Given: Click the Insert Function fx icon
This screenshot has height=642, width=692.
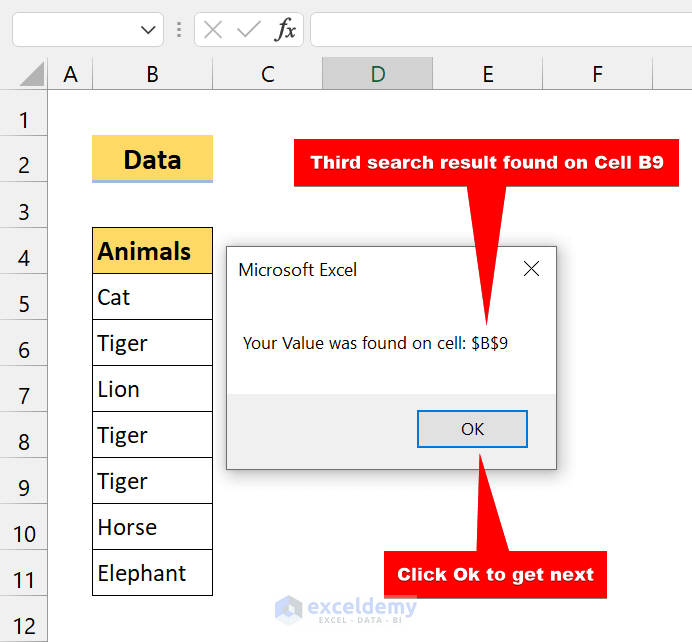Looking at the screenshot, I should [286, 30].
